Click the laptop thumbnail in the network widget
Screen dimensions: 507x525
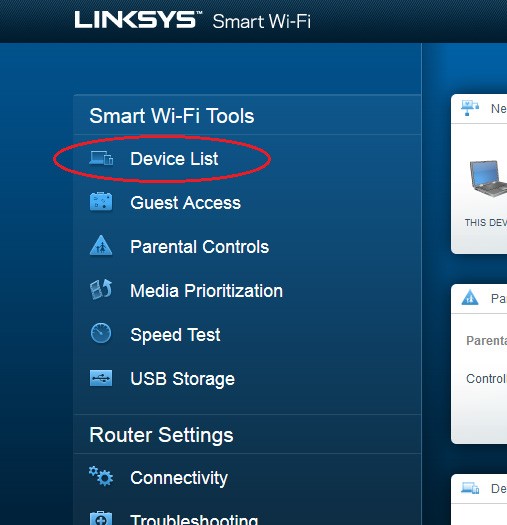[488, 178]
